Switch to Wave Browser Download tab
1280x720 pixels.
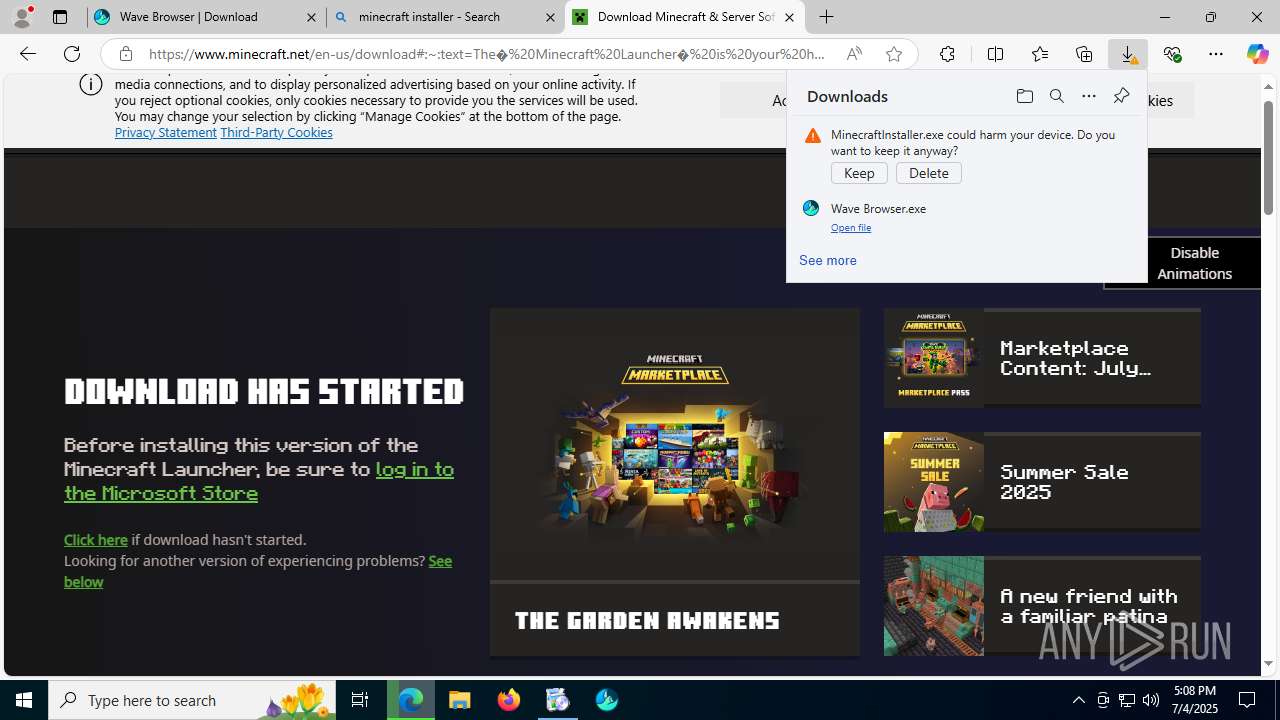point(206,17)
